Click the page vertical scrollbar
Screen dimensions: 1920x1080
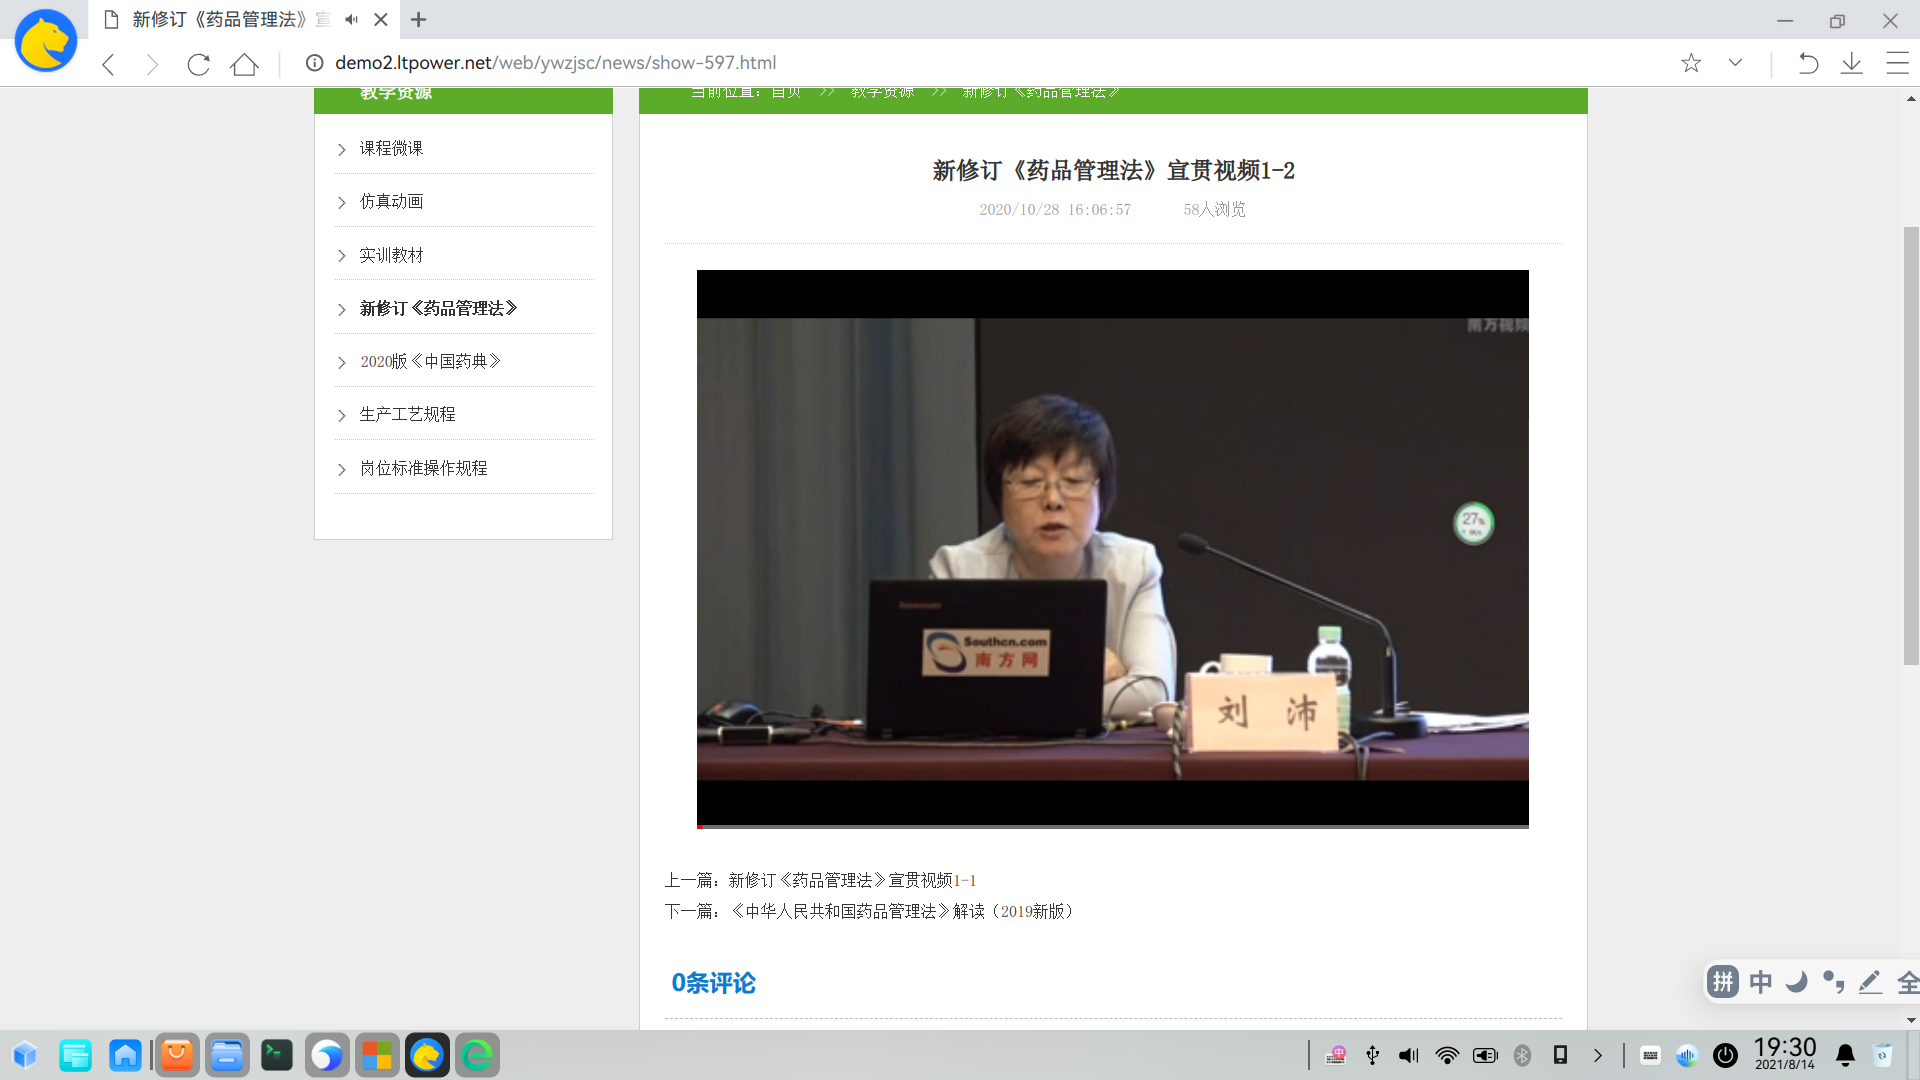[x=1911, y=445]
